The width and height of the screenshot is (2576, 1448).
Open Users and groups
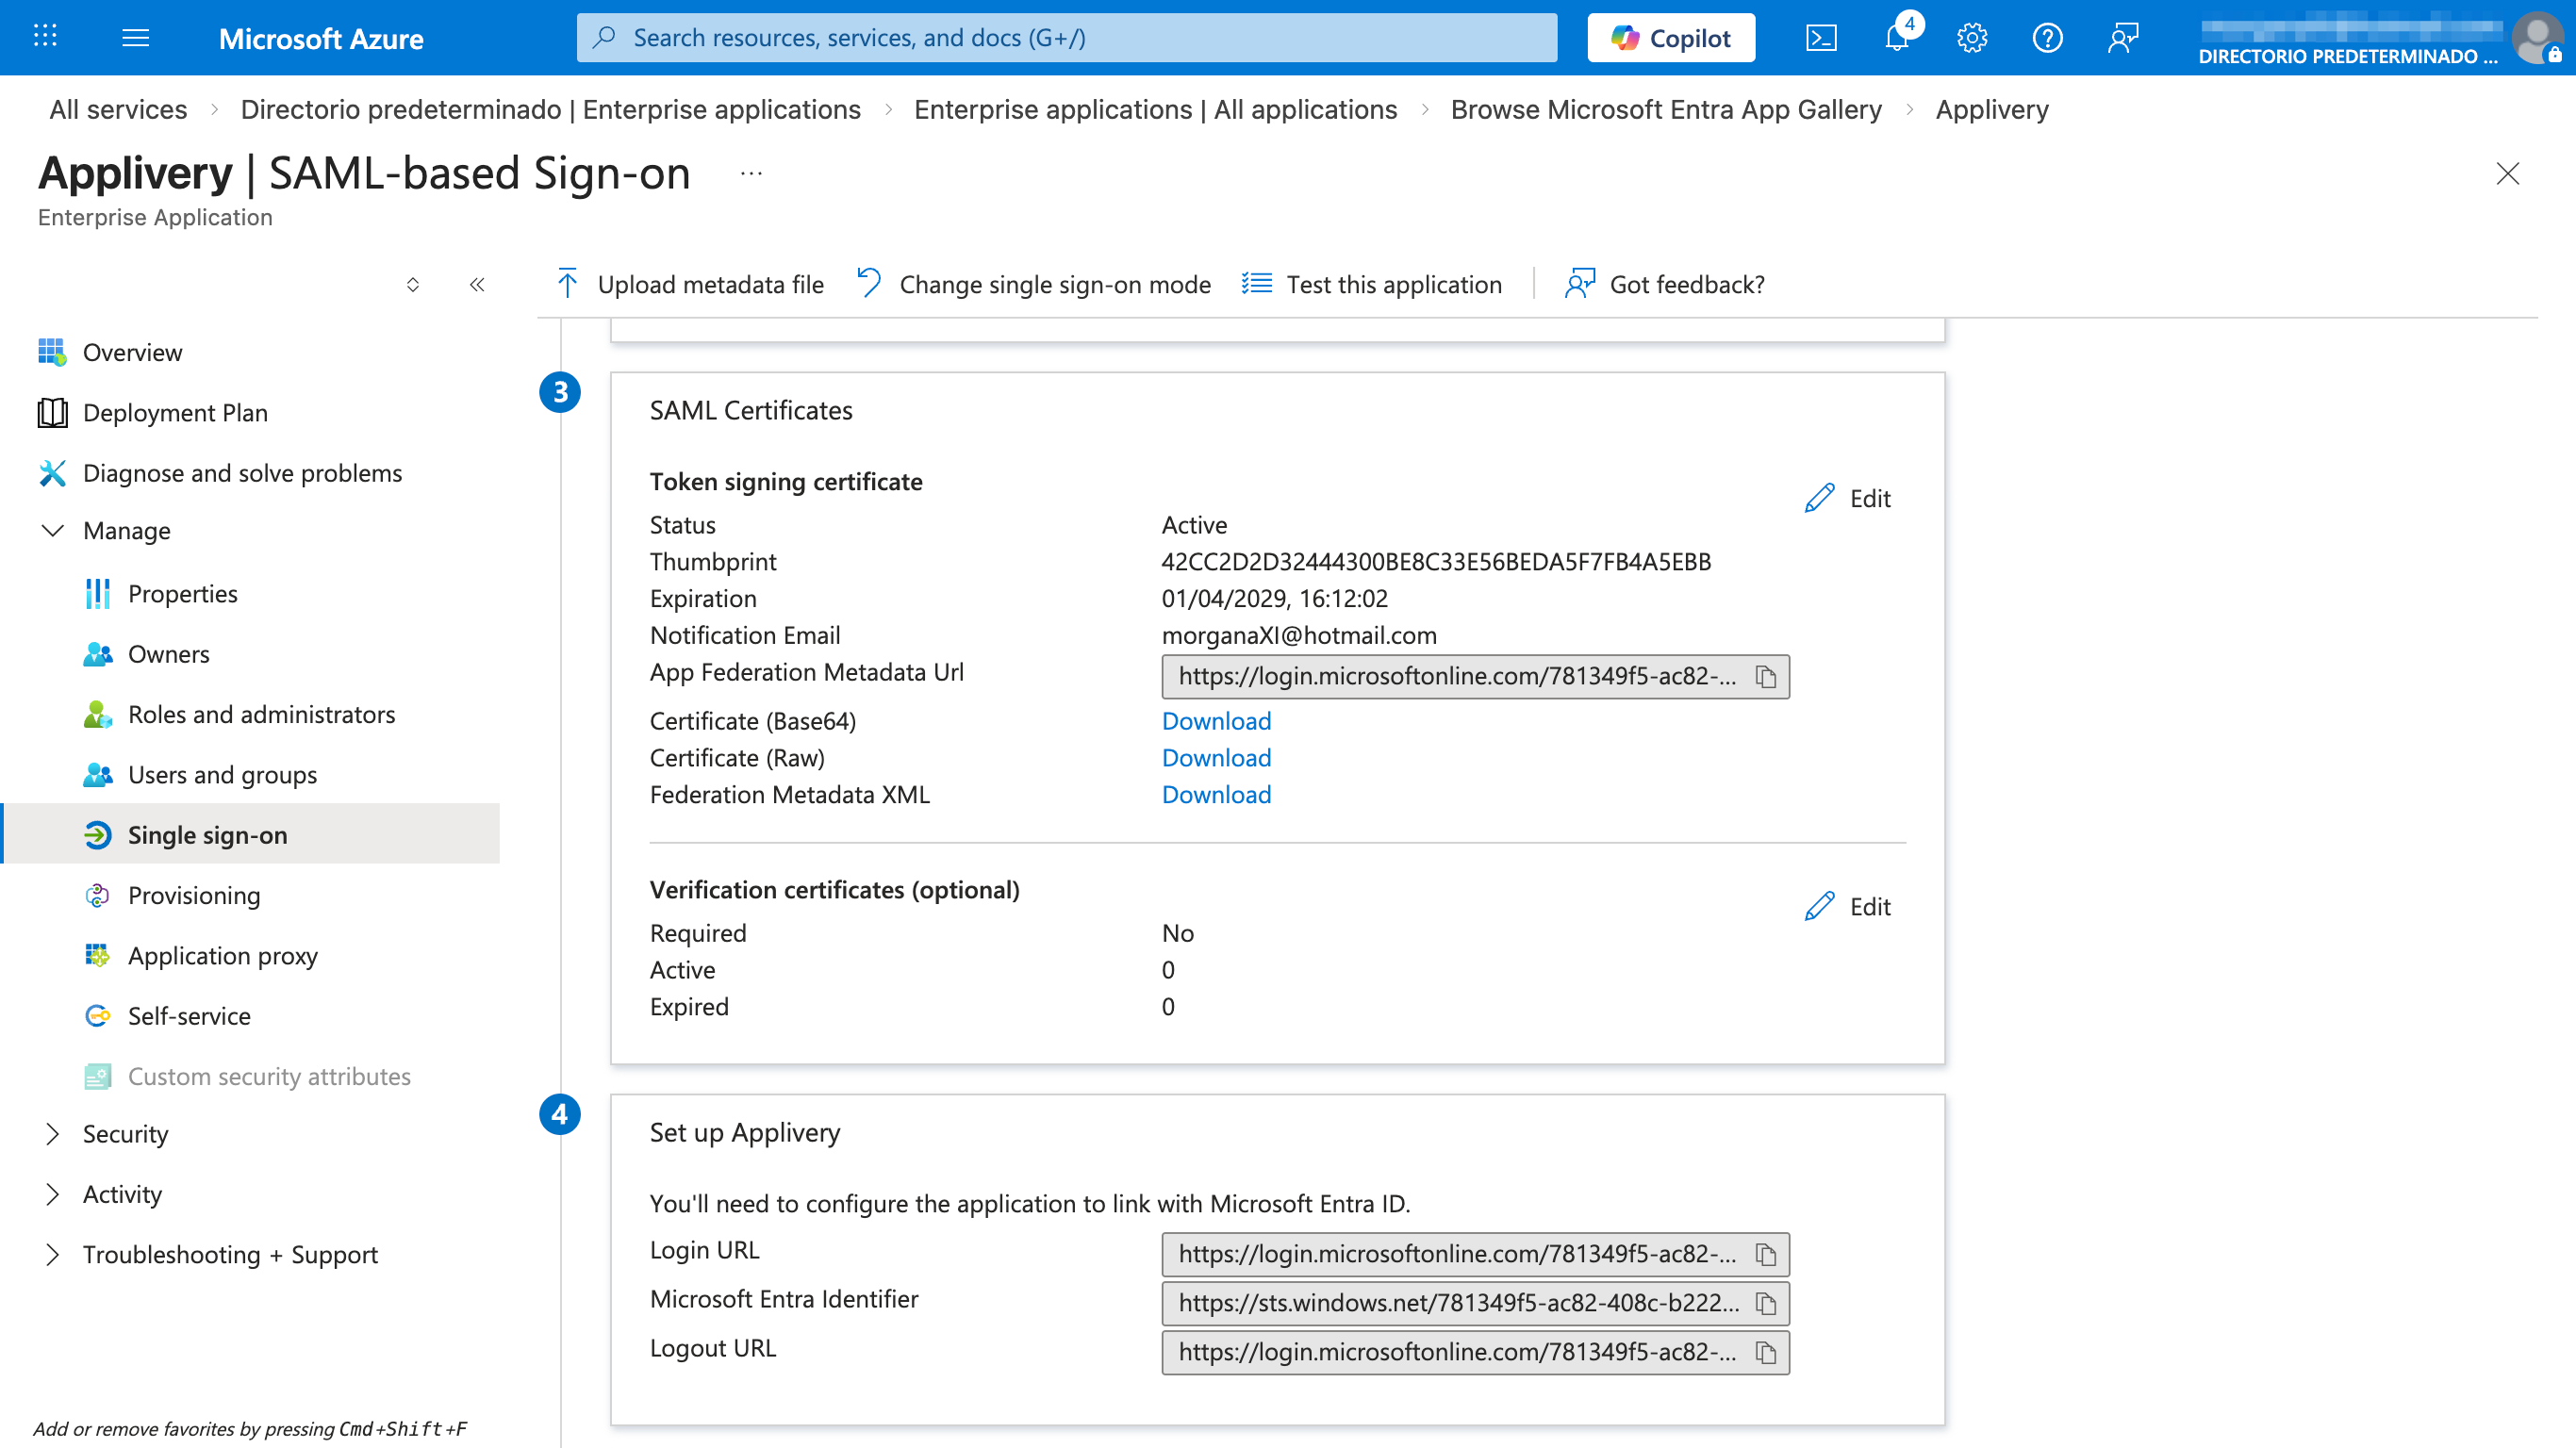tap(222, 774)
